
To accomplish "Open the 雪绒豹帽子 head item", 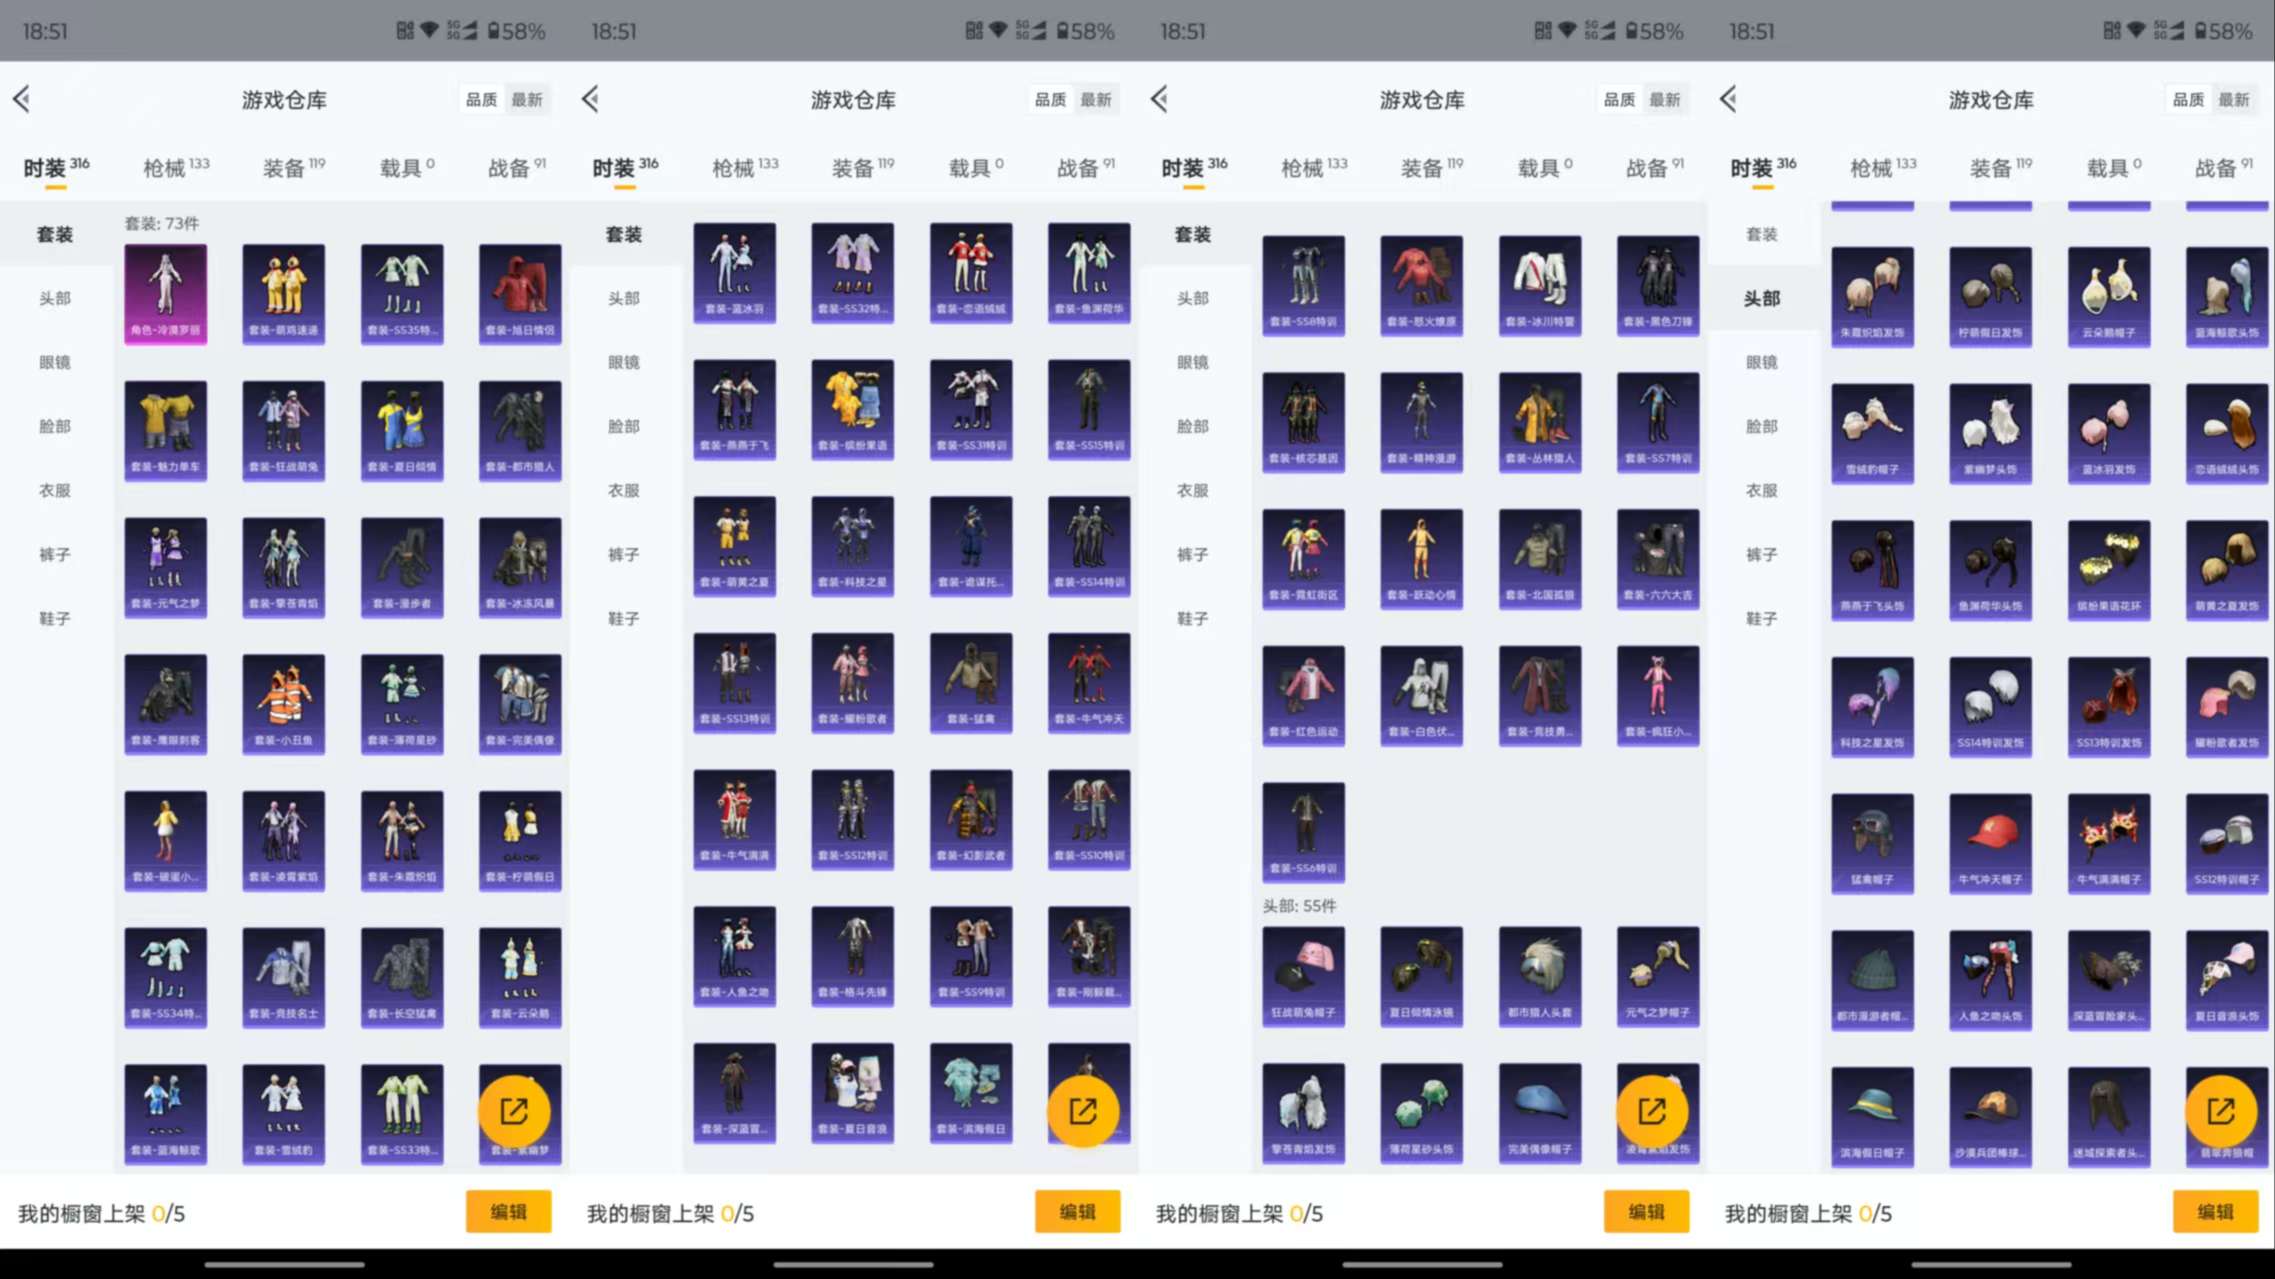I will pos(1872,430).
